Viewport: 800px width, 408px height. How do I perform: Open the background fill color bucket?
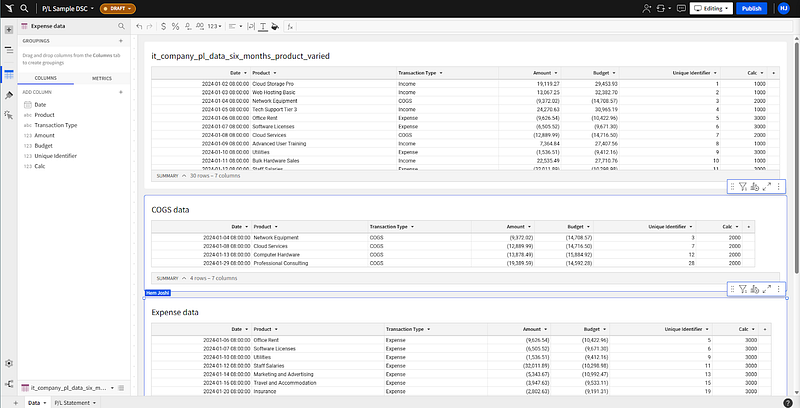[x=276, y=27]
